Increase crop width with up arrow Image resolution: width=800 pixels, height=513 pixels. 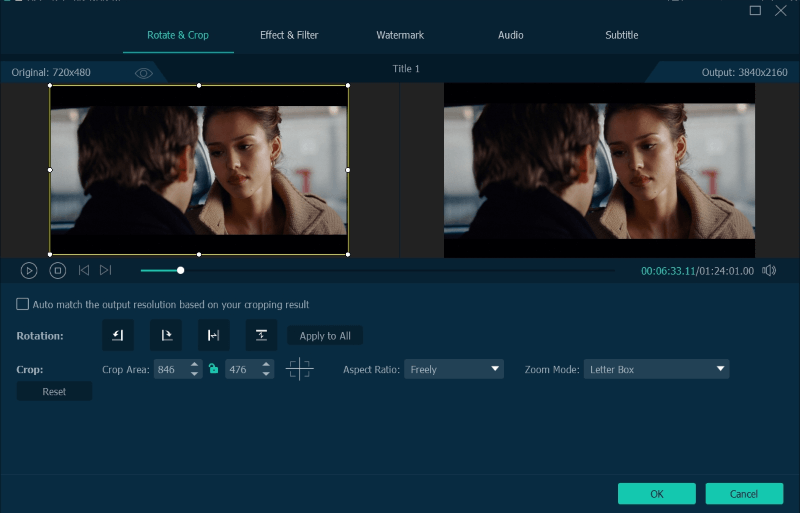tap(194, 364)
